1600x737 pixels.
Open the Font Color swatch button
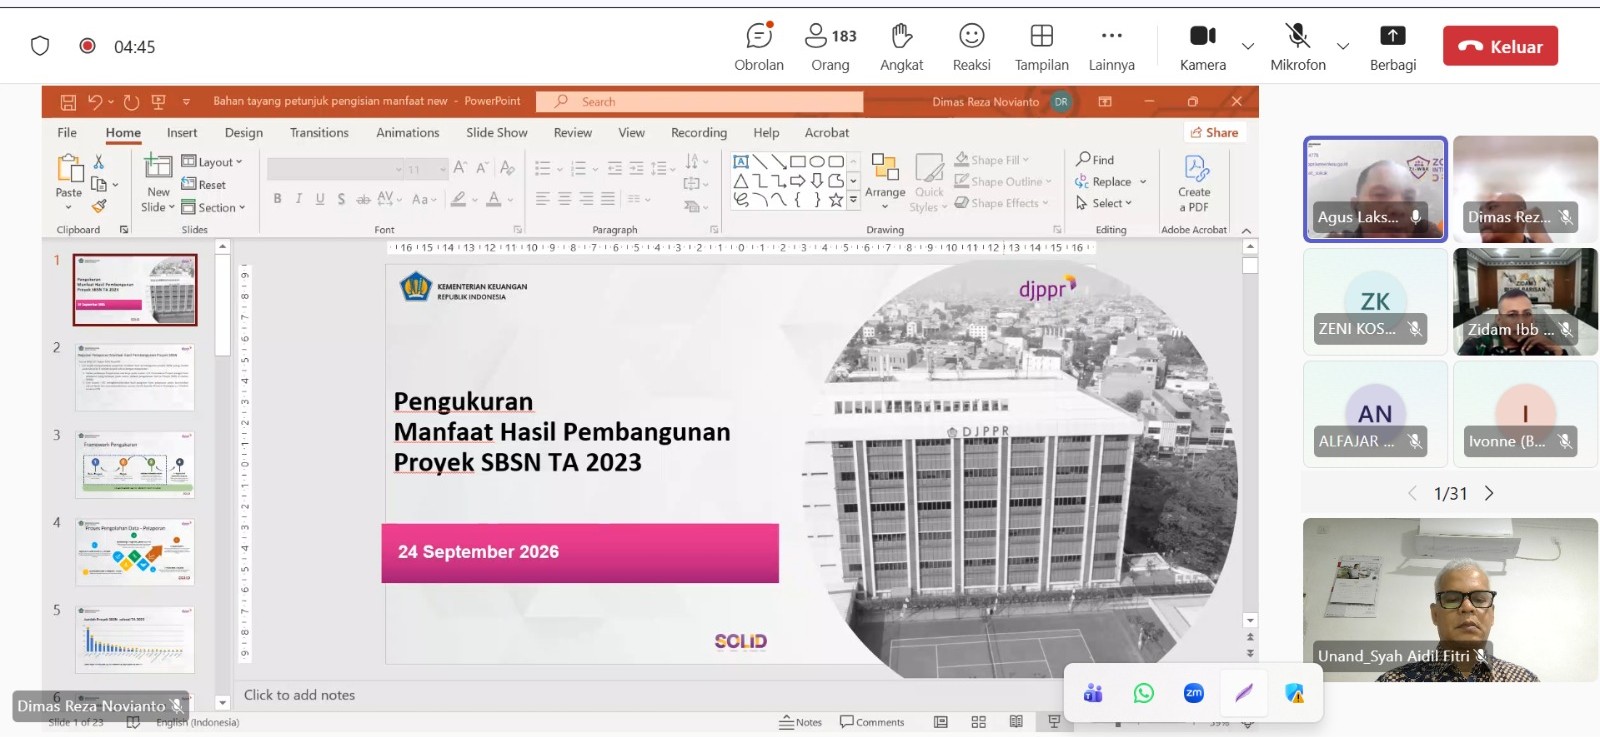coord(494,199)
